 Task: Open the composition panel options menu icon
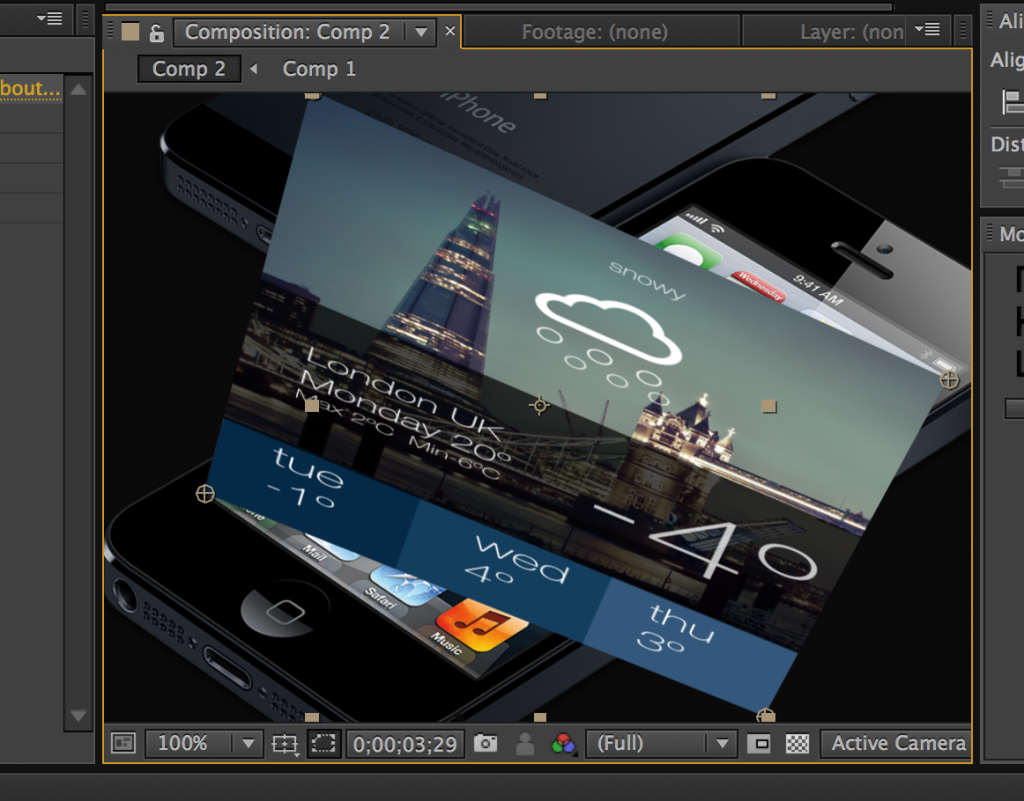pyautogui.click(x=927, y=29)
